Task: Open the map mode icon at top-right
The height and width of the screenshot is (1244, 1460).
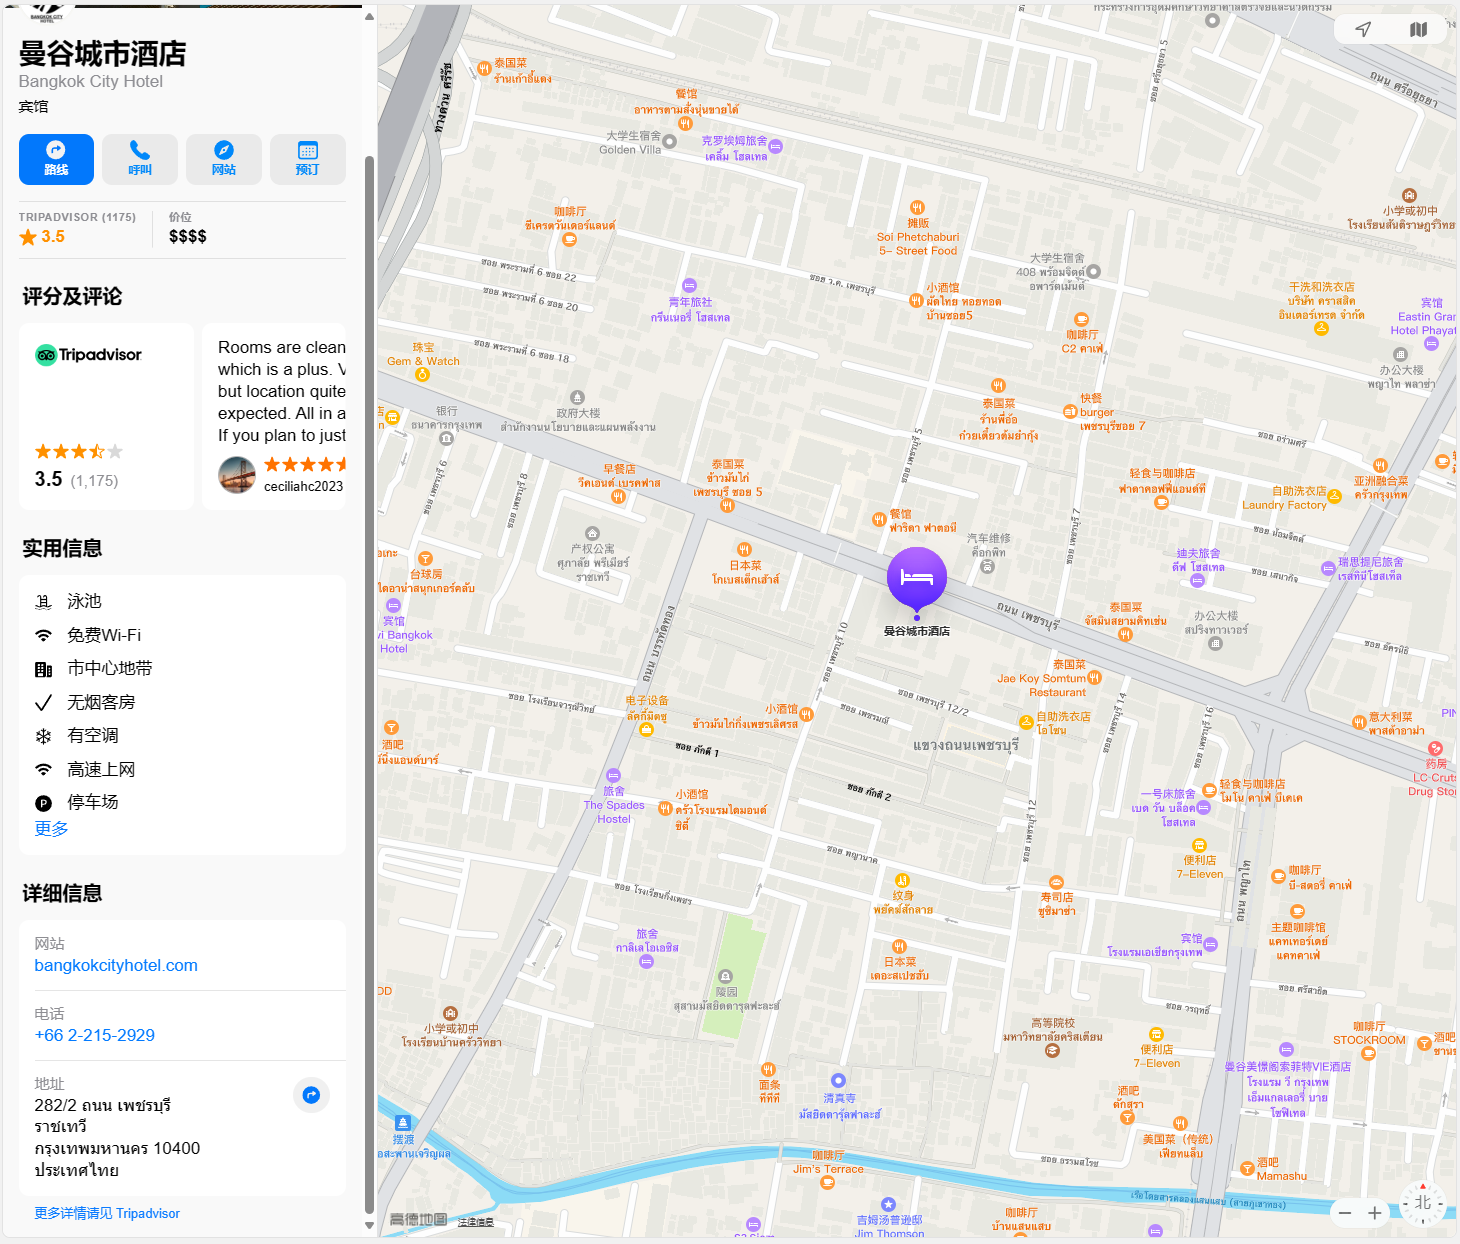Action: pos(1418,29)
